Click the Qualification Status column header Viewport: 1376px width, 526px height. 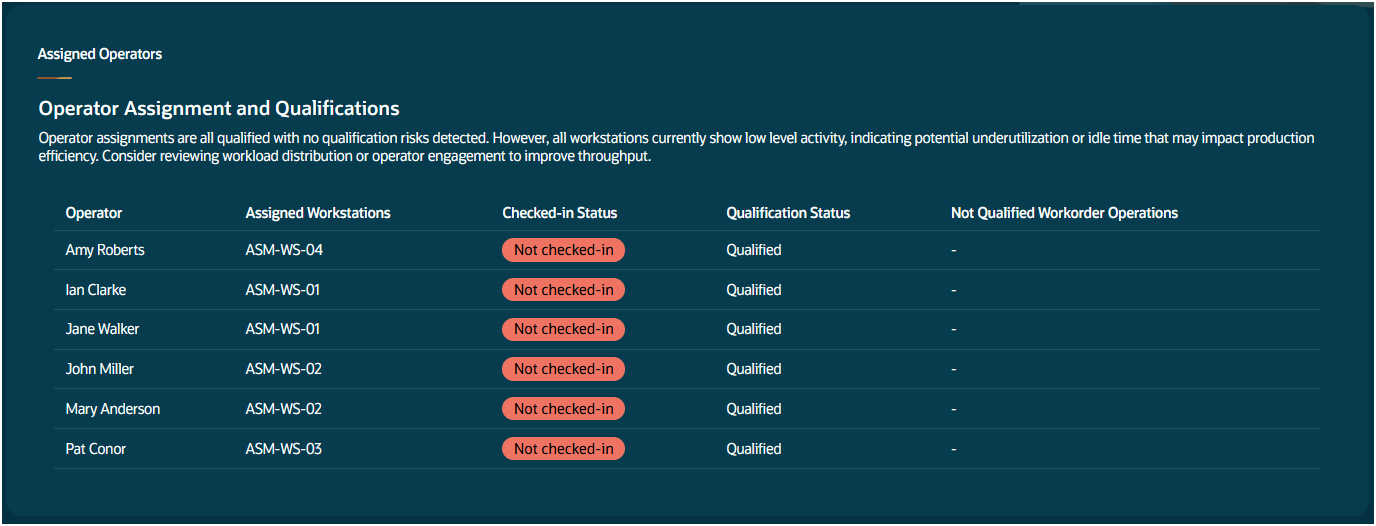(788, 213)
